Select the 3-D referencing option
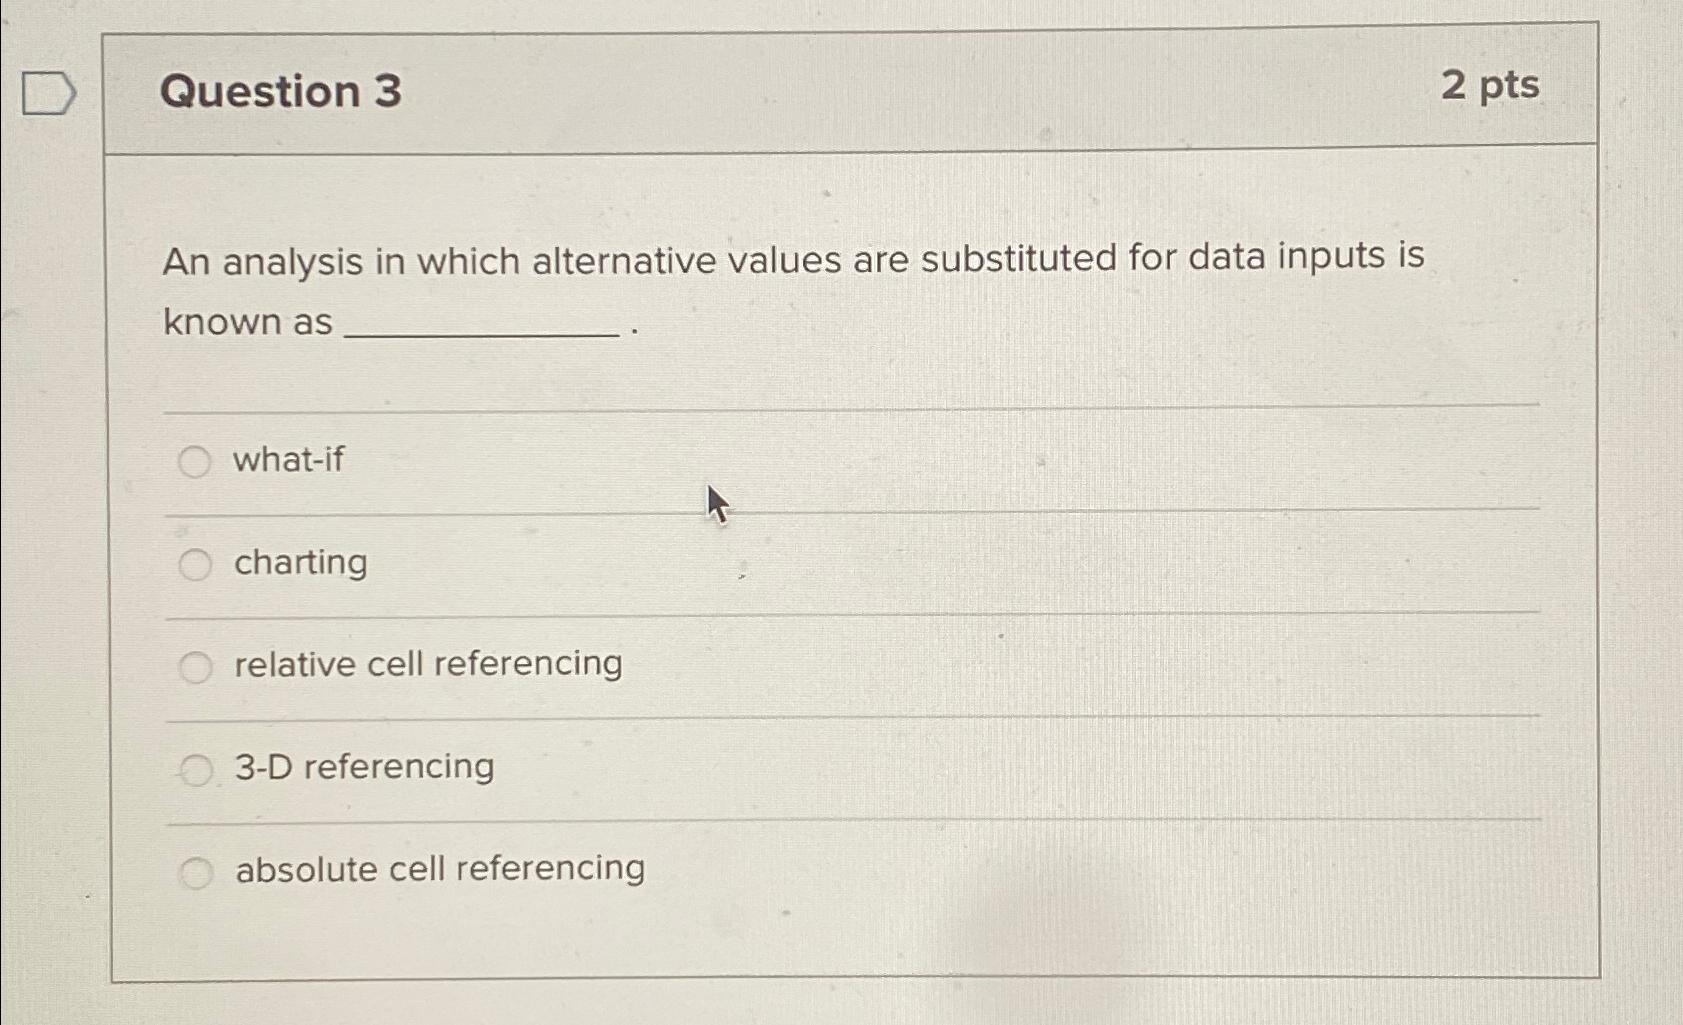The width and height of the screenshot is (1683, 1025). click(x=197, y=767)
